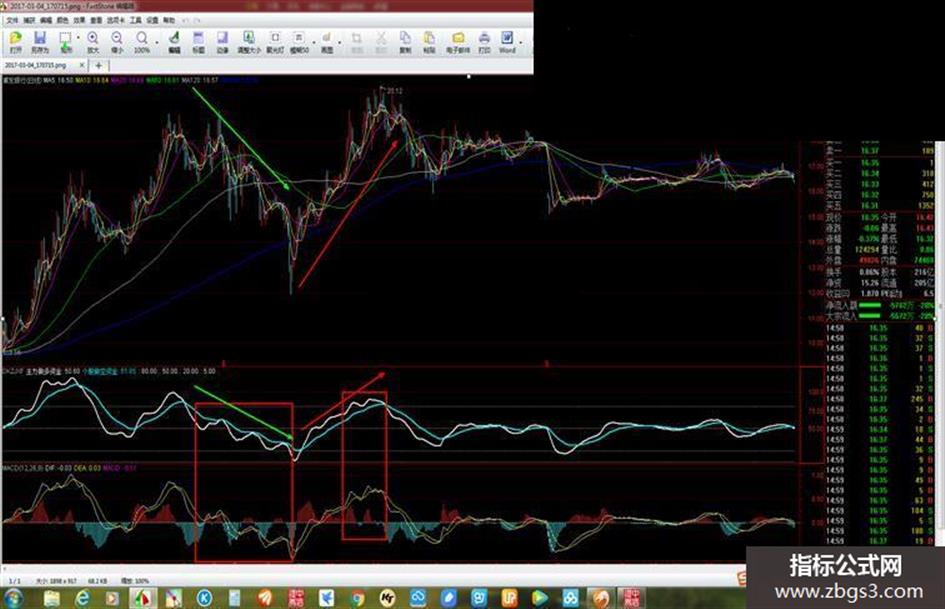Select the 聚光灯 (Spotlight) tool
Viewport: 945px width, 609px height.
tap(275, 42)
